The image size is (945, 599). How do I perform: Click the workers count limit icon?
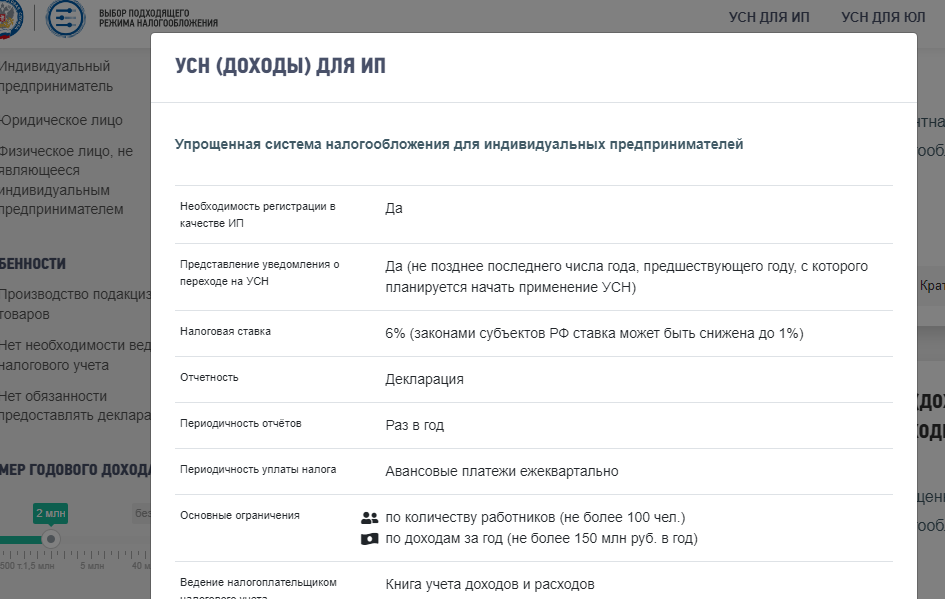coord(369,518)
